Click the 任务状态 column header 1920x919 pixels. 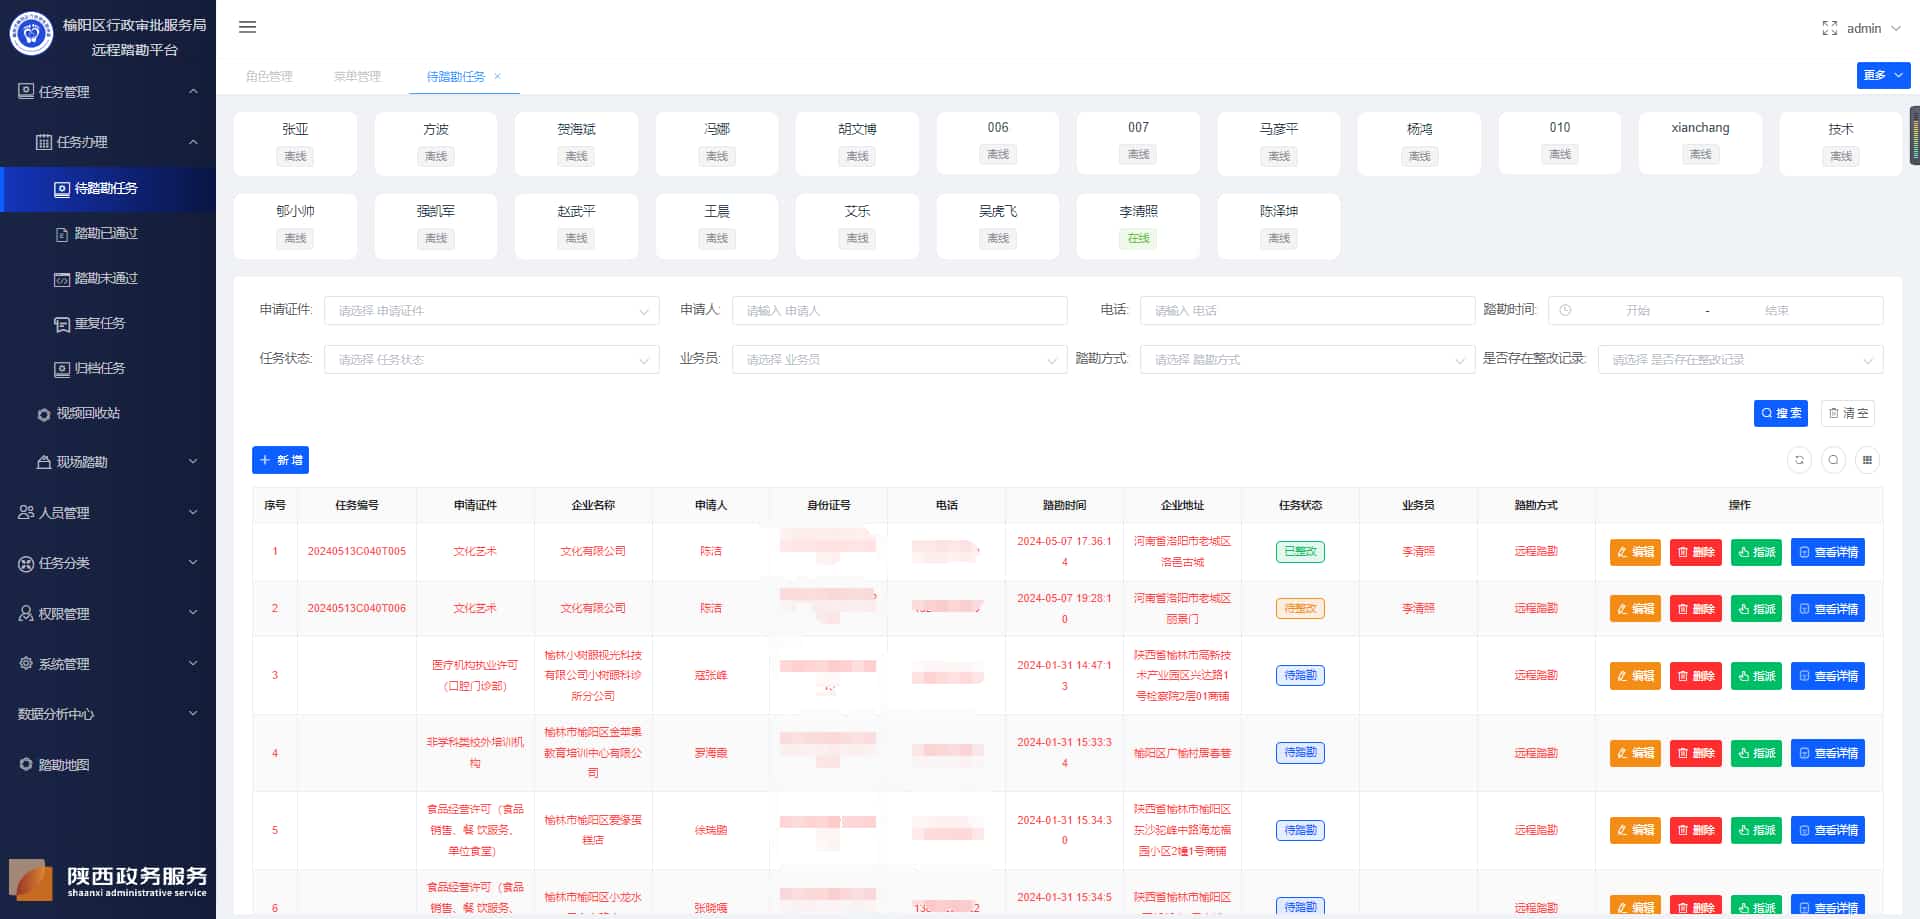(1300, 505)
